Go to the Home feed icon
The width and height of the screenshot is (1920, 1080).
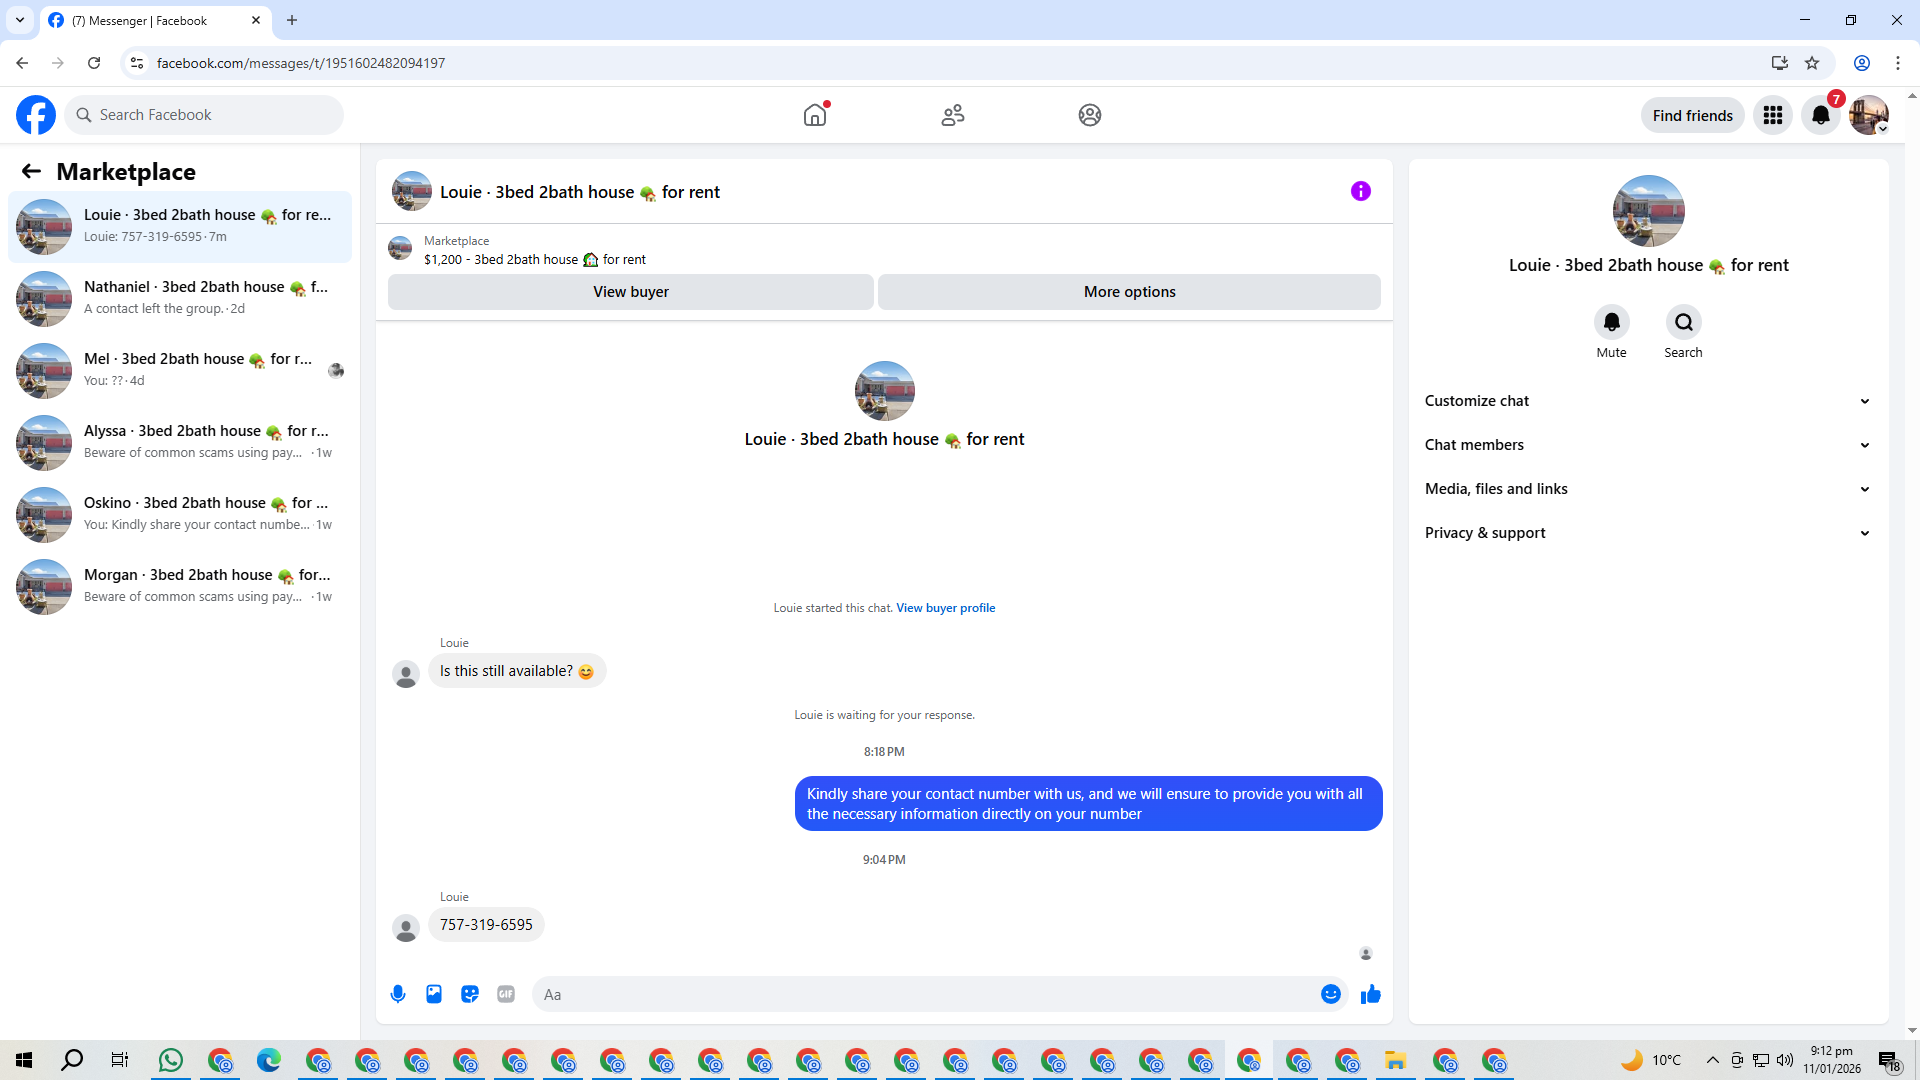815,115
